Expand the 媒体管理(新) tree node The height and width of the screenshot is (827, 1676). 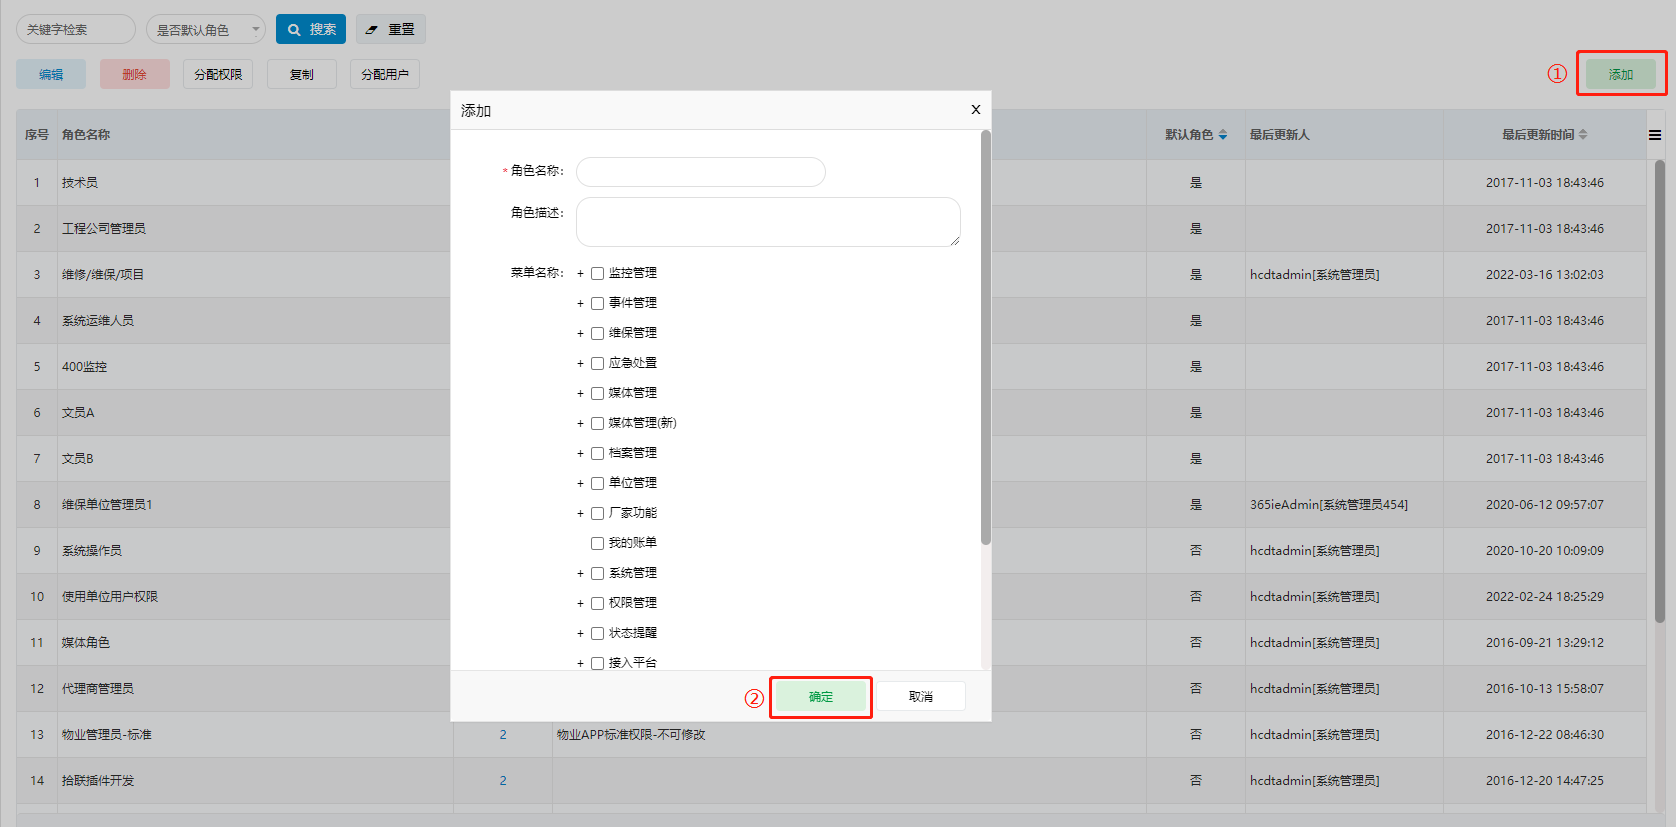[x=580, y=423]
